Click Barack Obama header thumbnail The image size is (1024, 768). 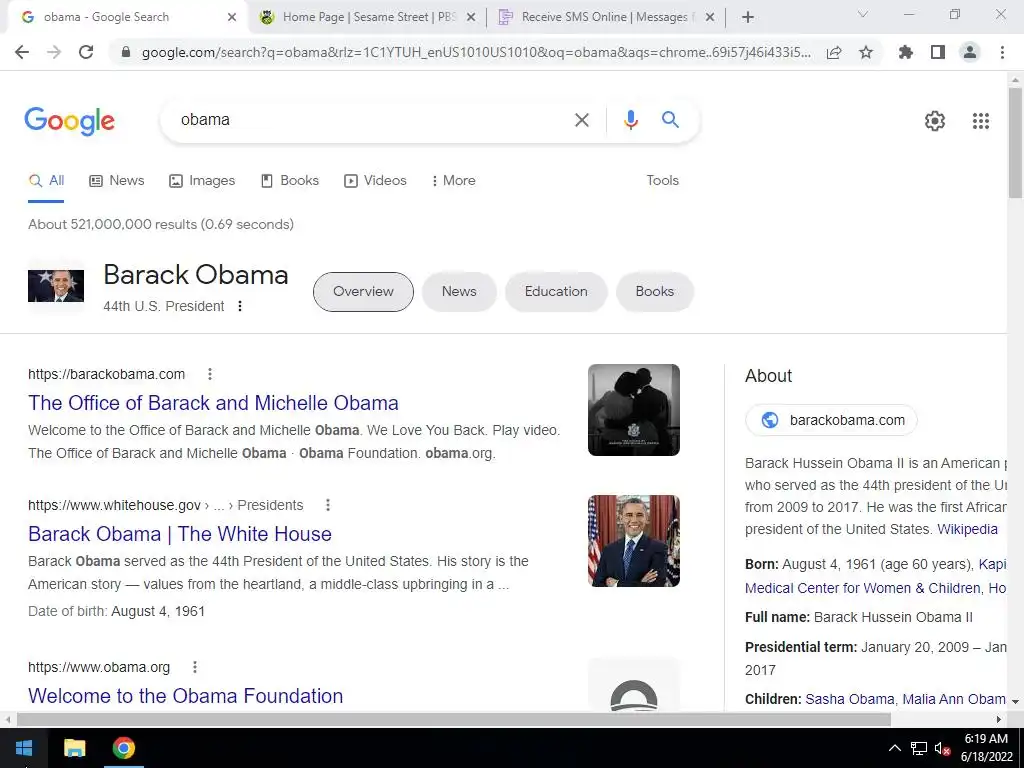(x=56, y=287)
